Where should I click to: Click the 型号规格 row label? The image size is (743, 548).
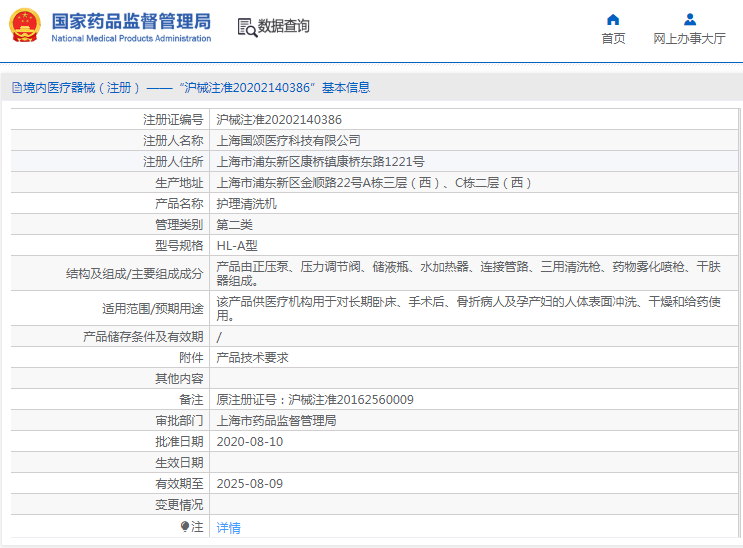[x=179, y=246]
